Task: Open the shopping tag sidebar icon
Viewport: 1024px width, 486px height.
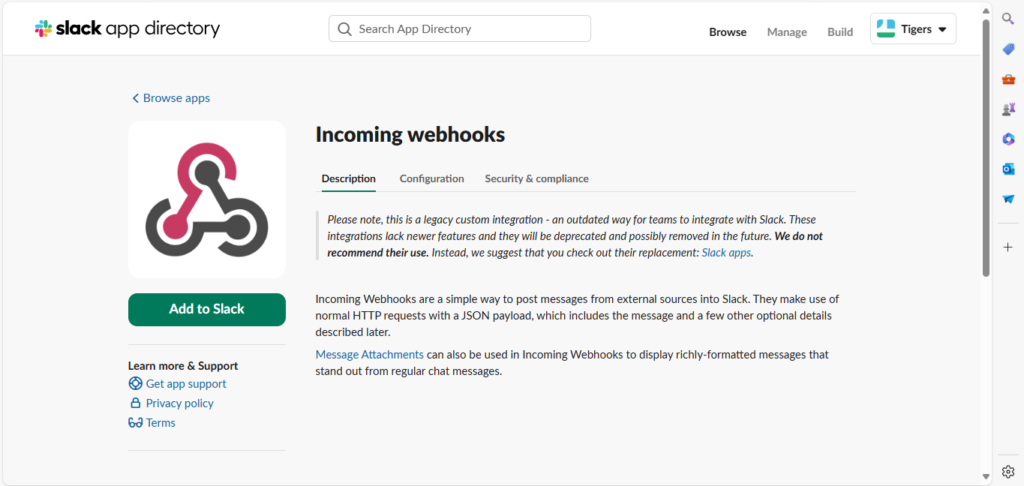Action: click(x=1008, y=49)
